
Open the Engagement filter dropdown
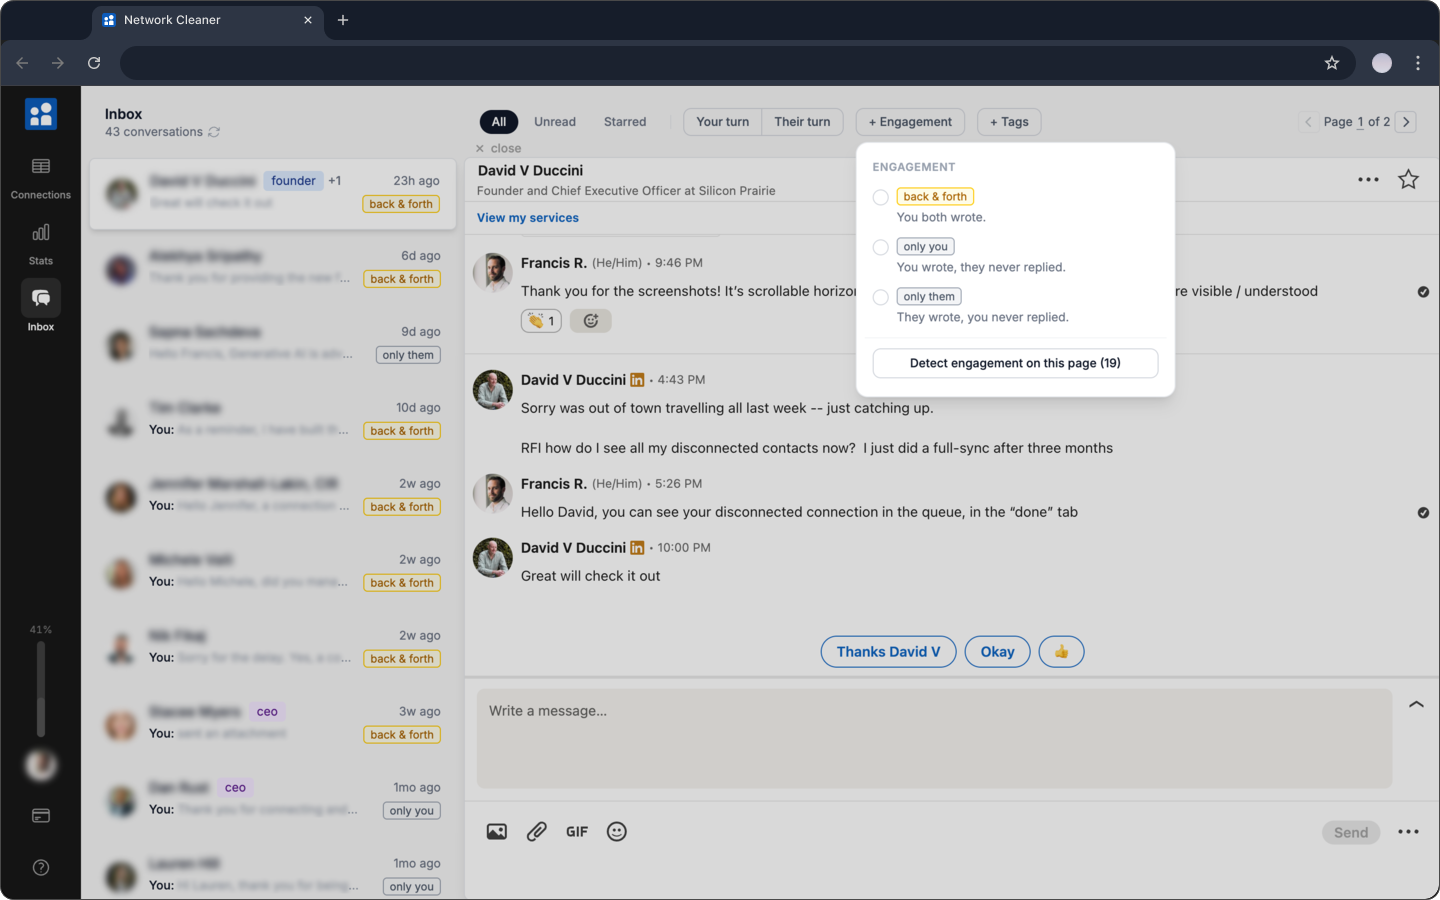(910, 122)
